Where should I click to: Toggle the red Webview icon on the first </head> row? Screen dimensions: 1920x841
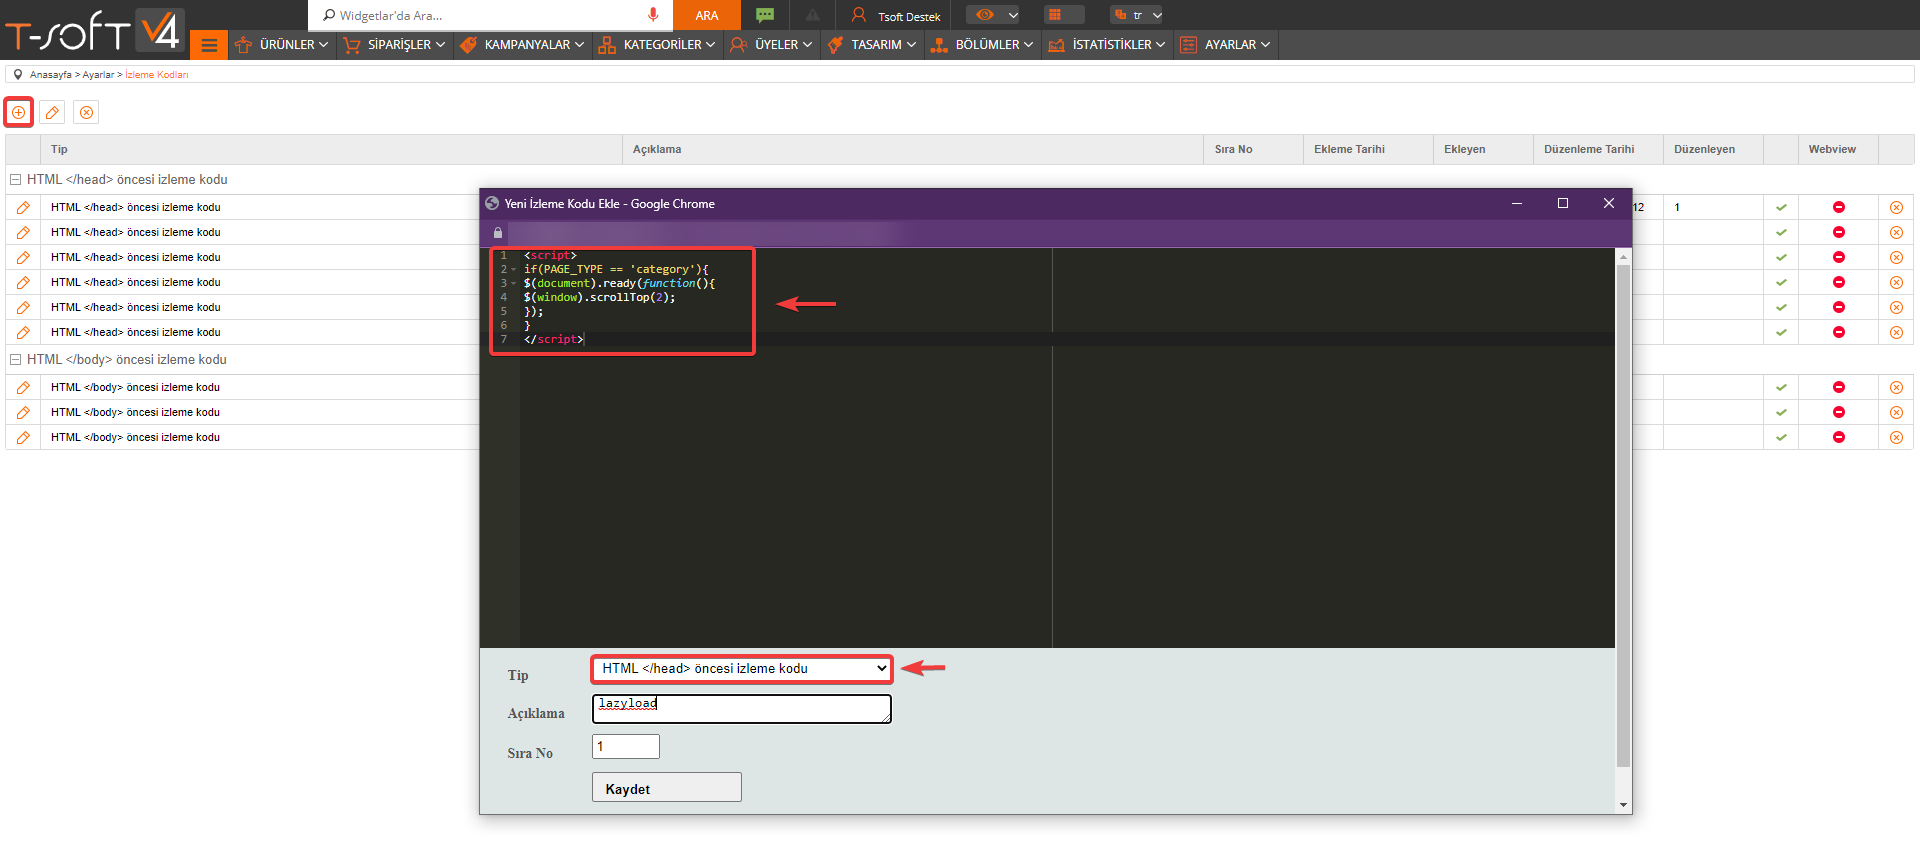coord(1838,207)
